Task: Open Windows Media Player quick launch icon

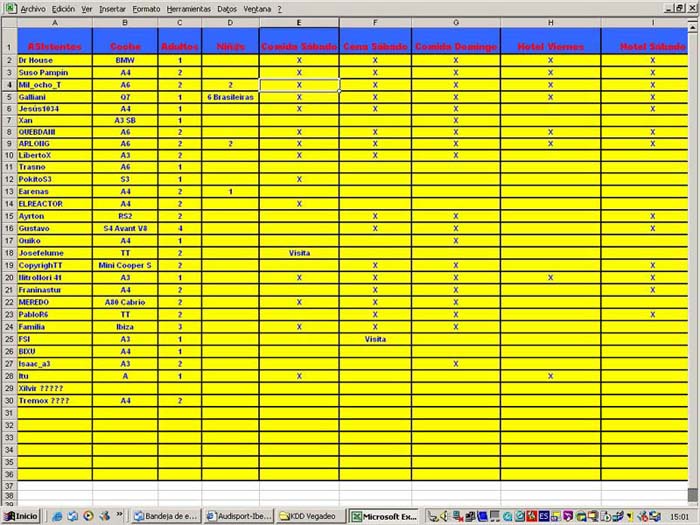Action: point(87,516)
